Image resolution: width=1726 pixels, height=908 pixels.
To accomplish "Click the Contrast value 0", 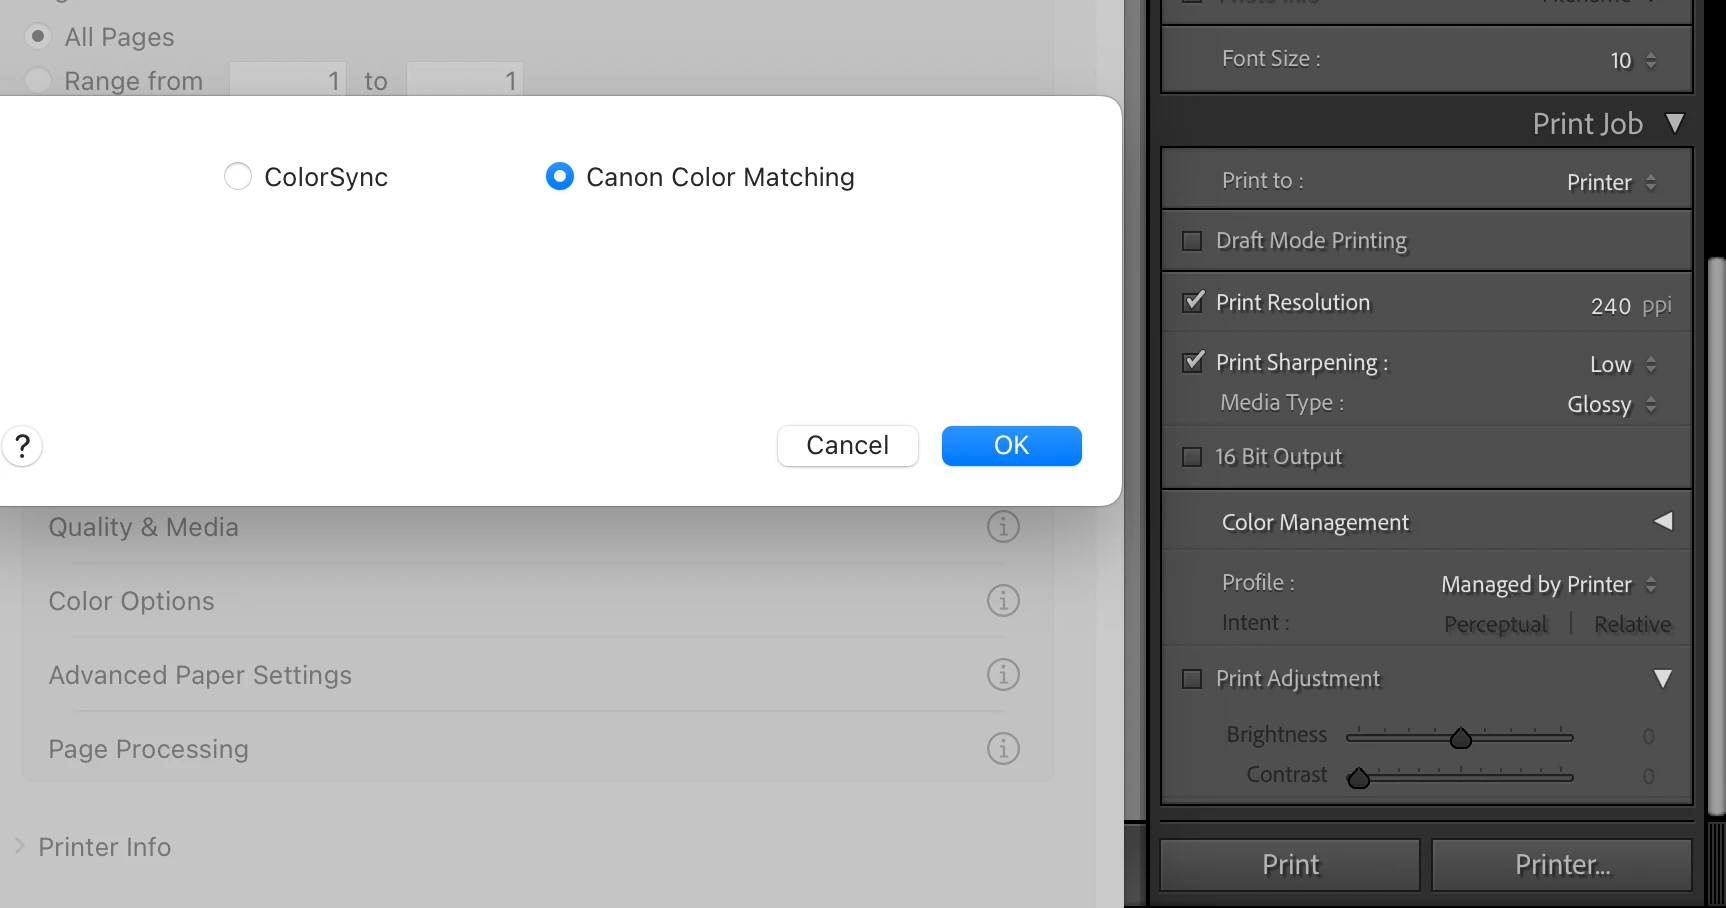I will [x=1648, y=777].
